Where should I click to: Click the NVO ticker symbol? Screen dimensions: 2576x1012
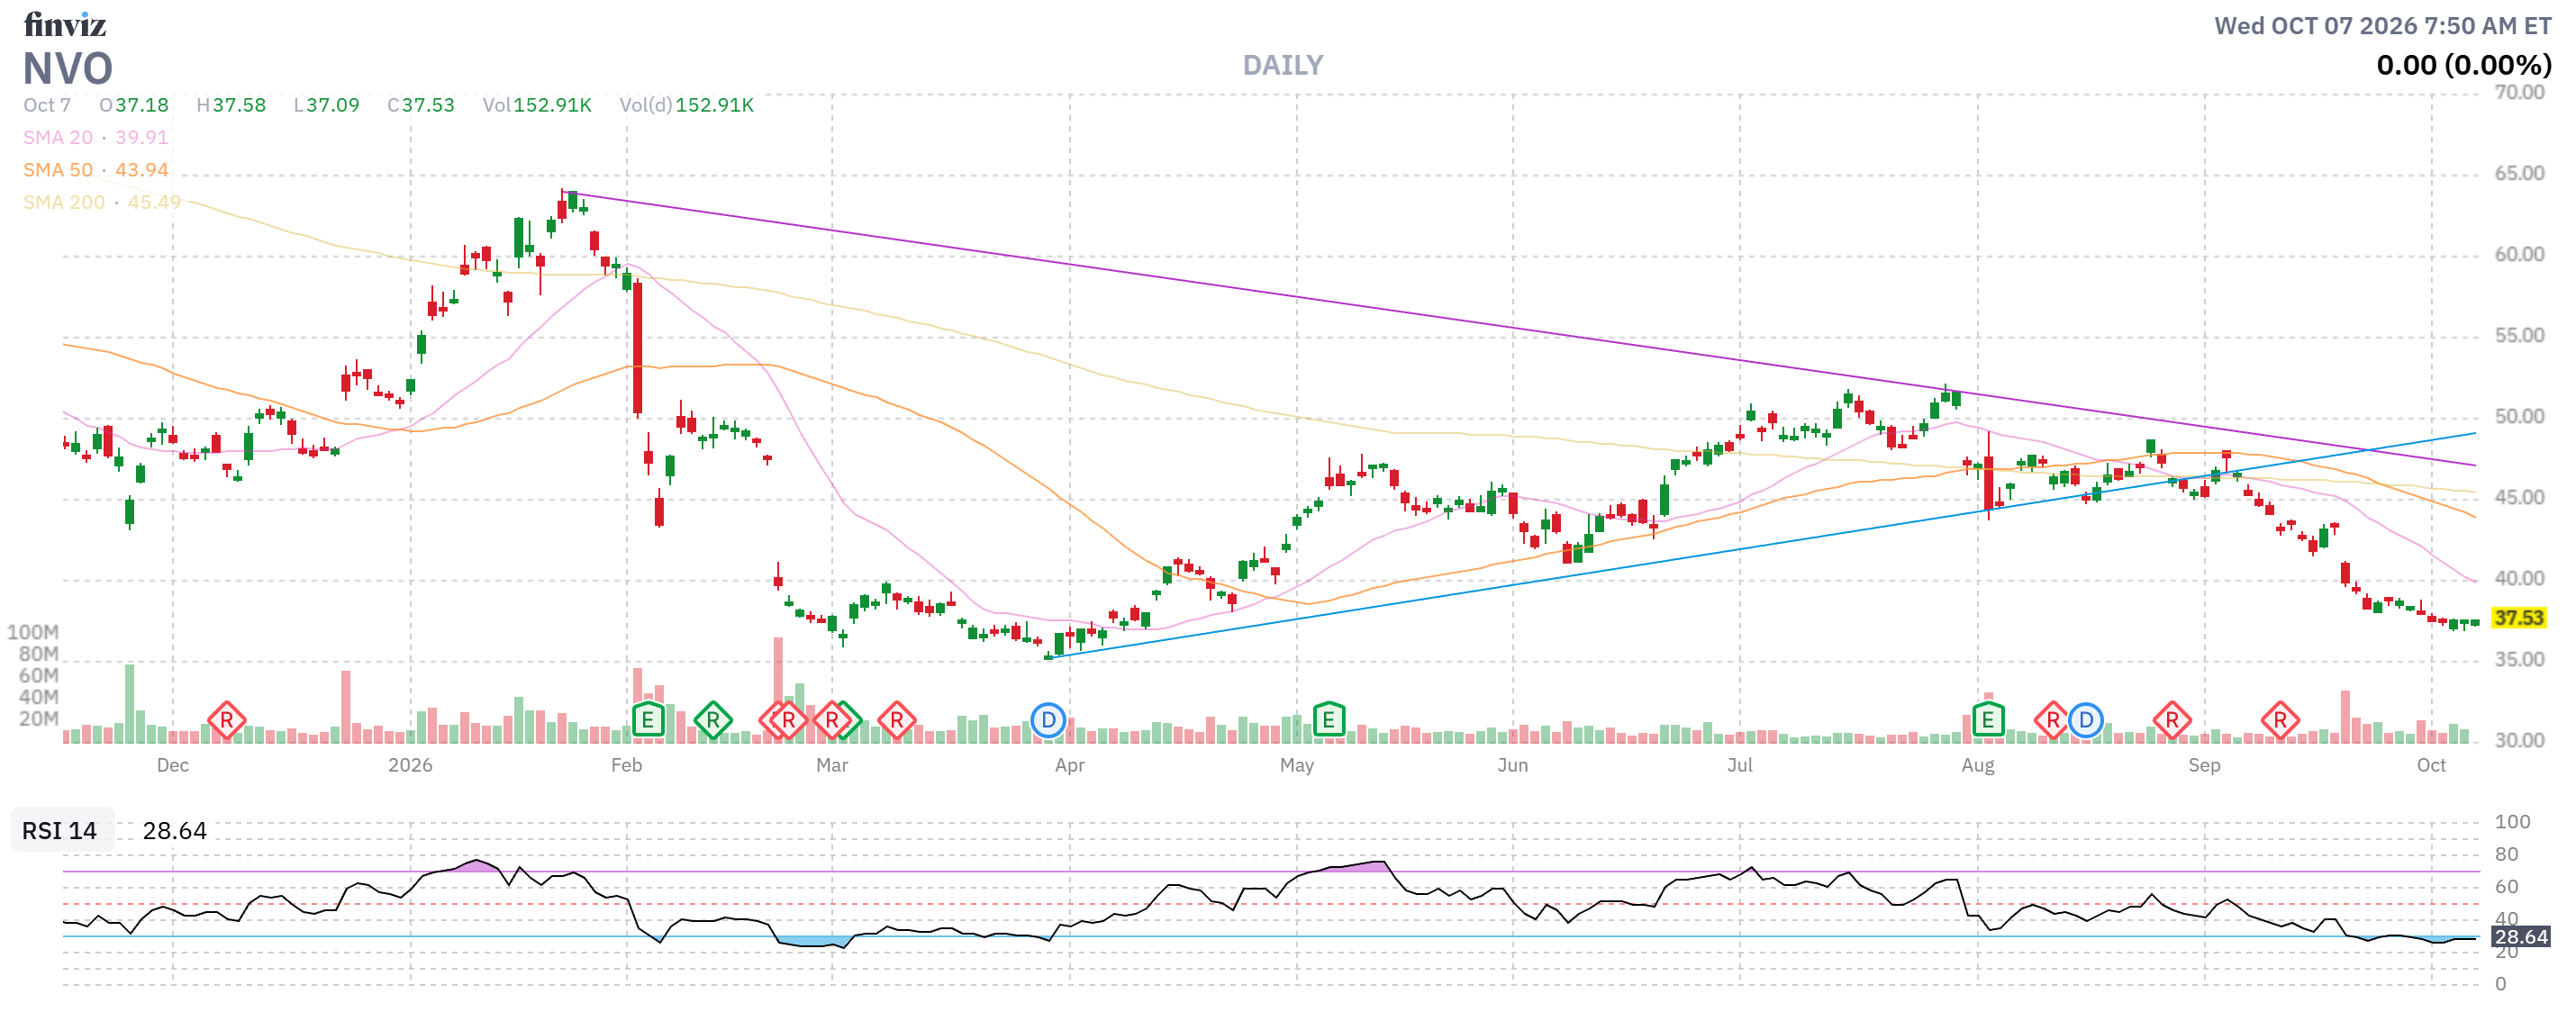click(x=68, y=69)
